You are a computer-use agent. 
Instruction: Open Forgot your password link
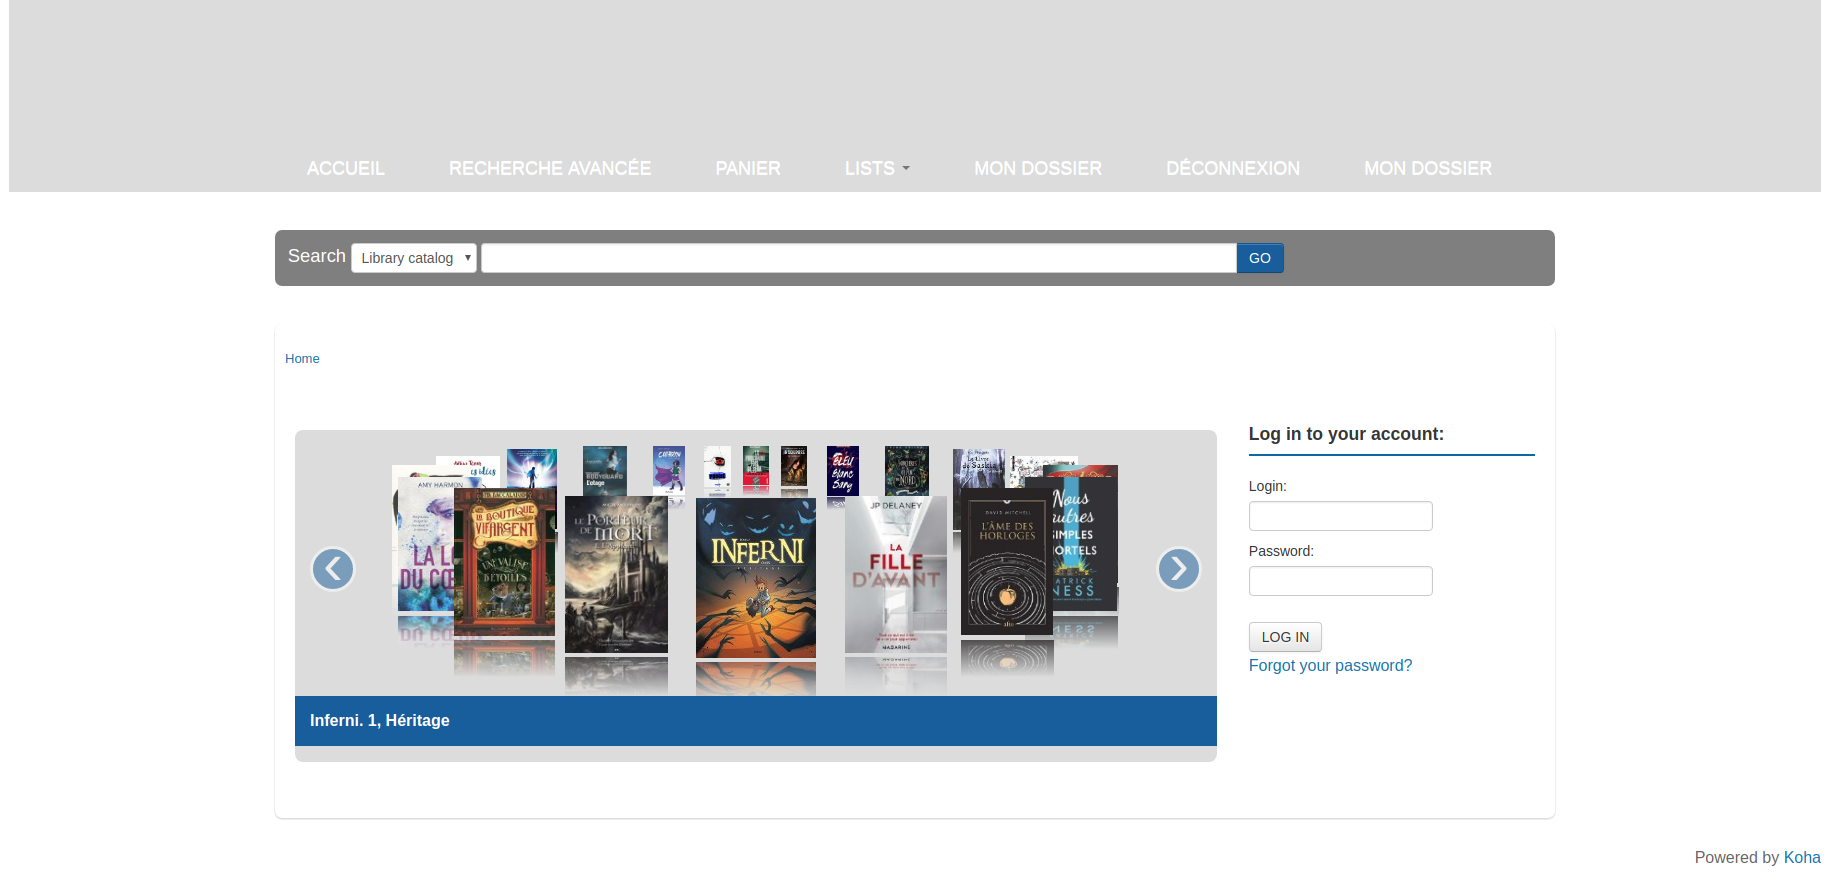pyautogui.click(x=1330, y=666)
